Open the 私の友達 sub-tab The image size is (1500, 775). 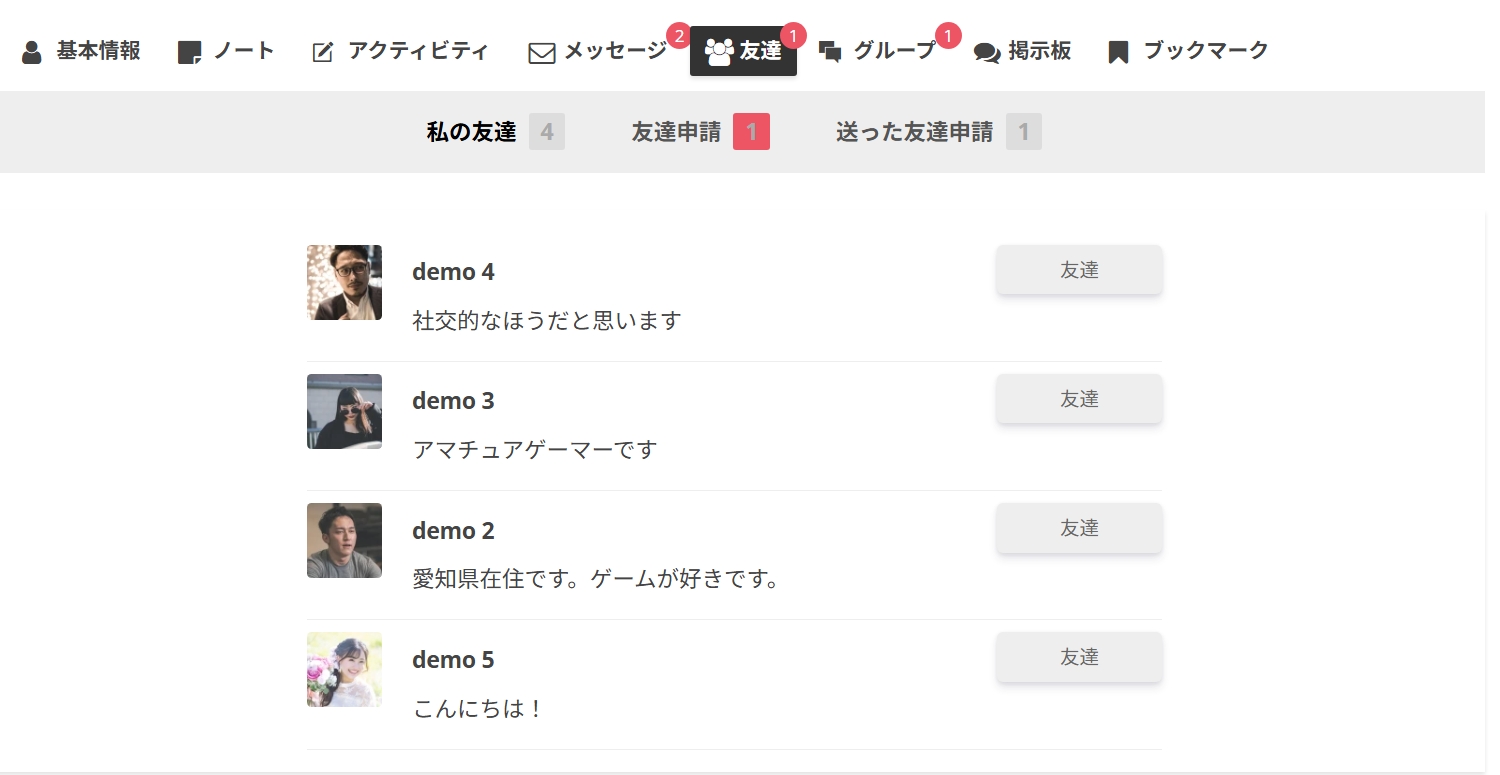[471, 132]
